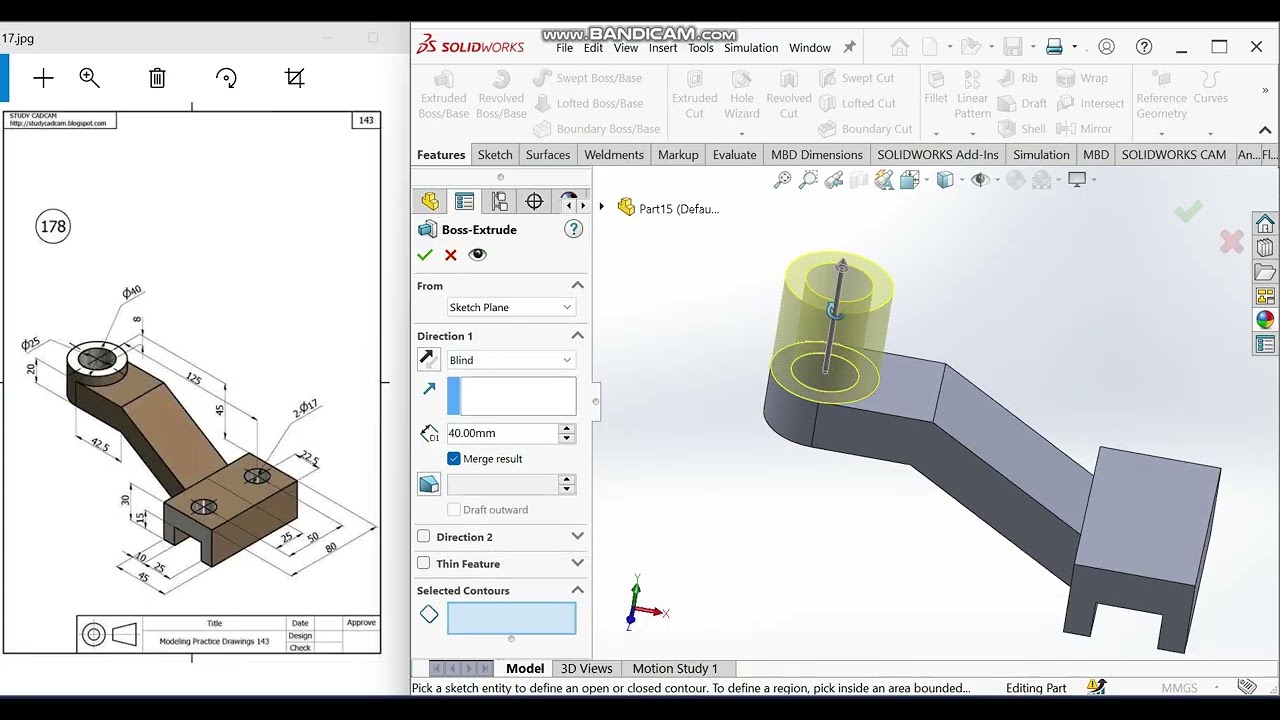Toggle Merge result checkbox
The height and width of the screenshot is (720, 1280).
(x=454, y=459)
